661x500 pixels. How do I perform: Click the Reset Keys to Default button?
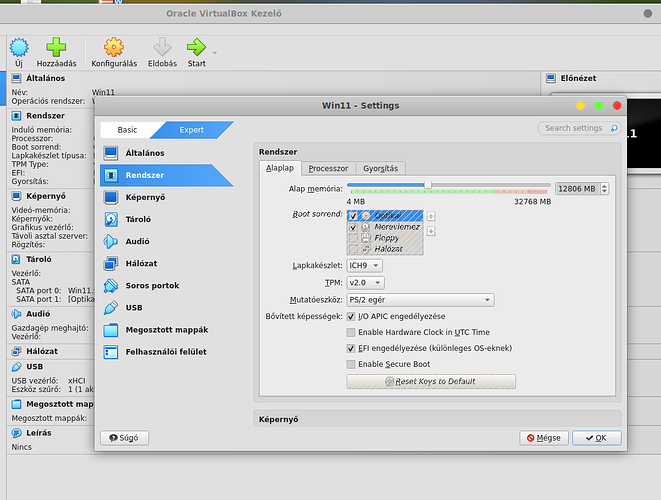(431, 382)
